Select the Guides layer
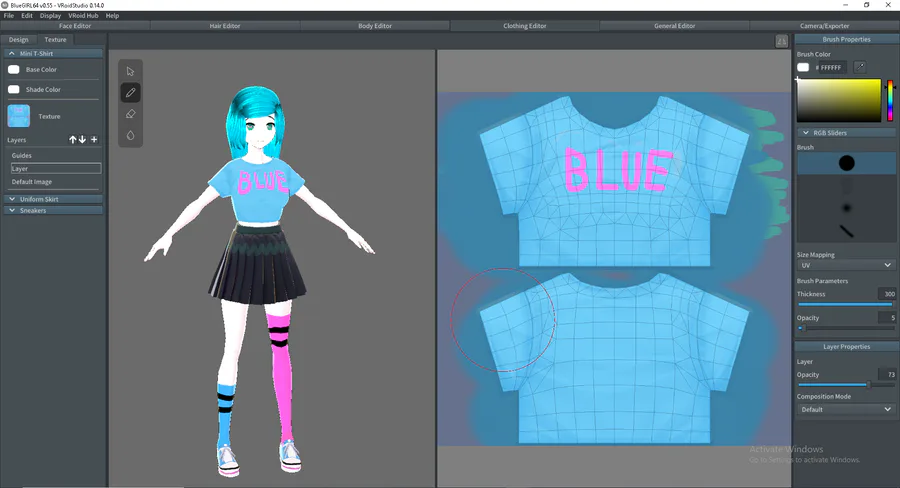Viewport: 900px width, 488px height. coord(55,156)
